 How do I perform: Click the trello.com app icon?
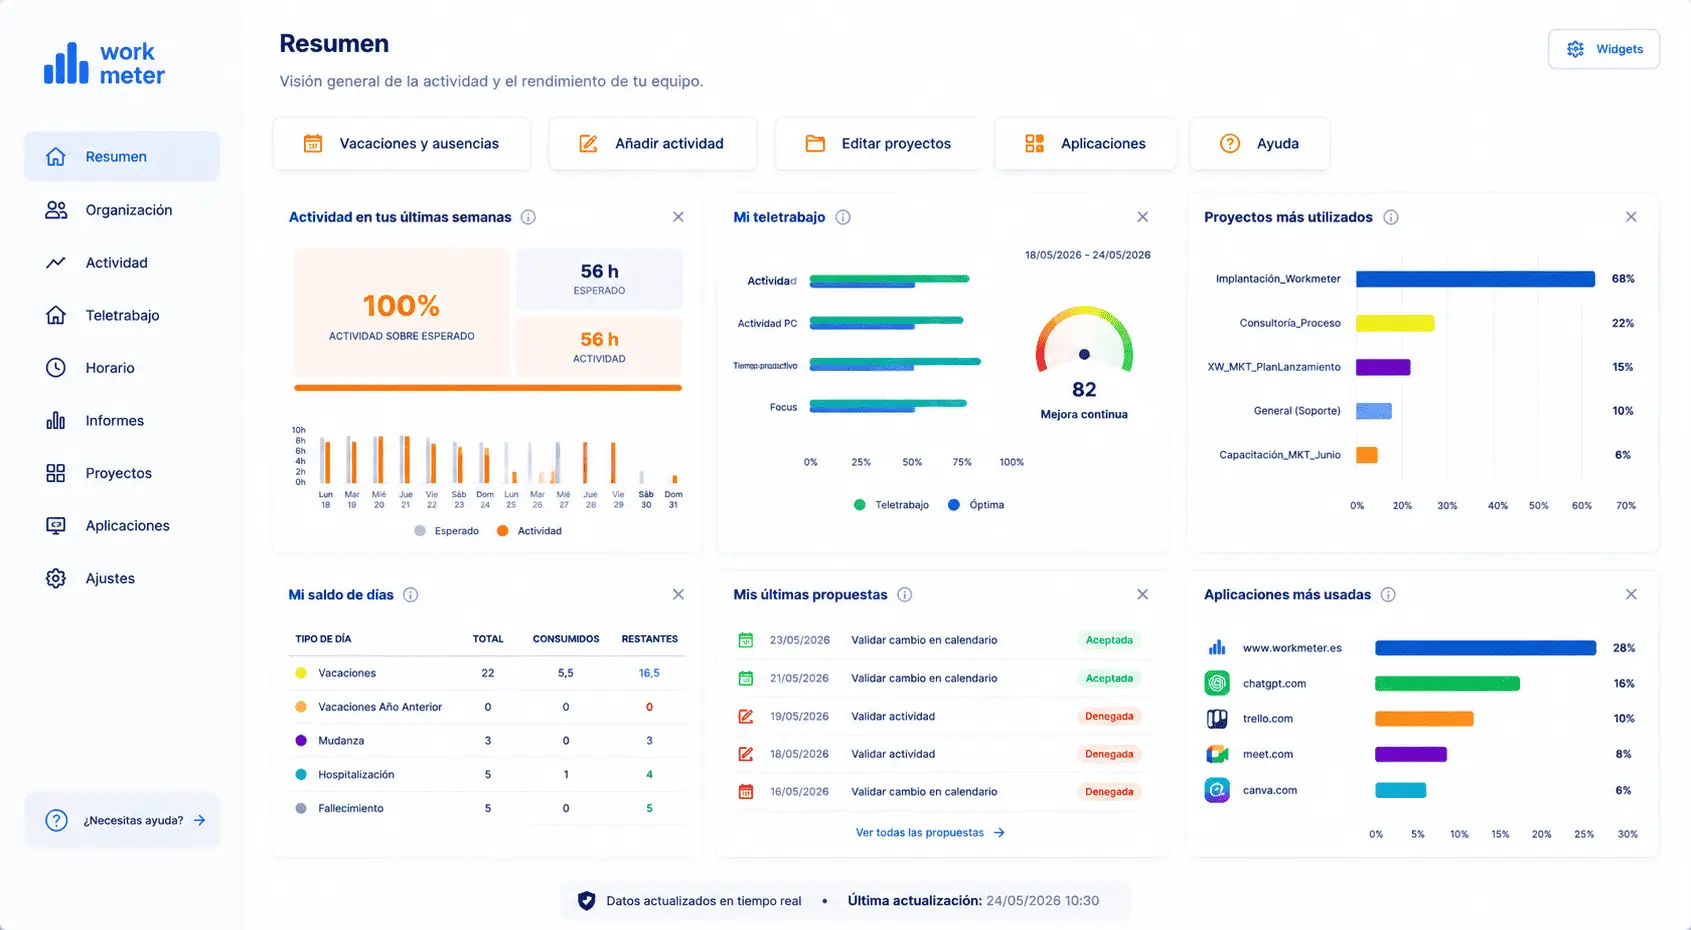(x=1217, y=719)
